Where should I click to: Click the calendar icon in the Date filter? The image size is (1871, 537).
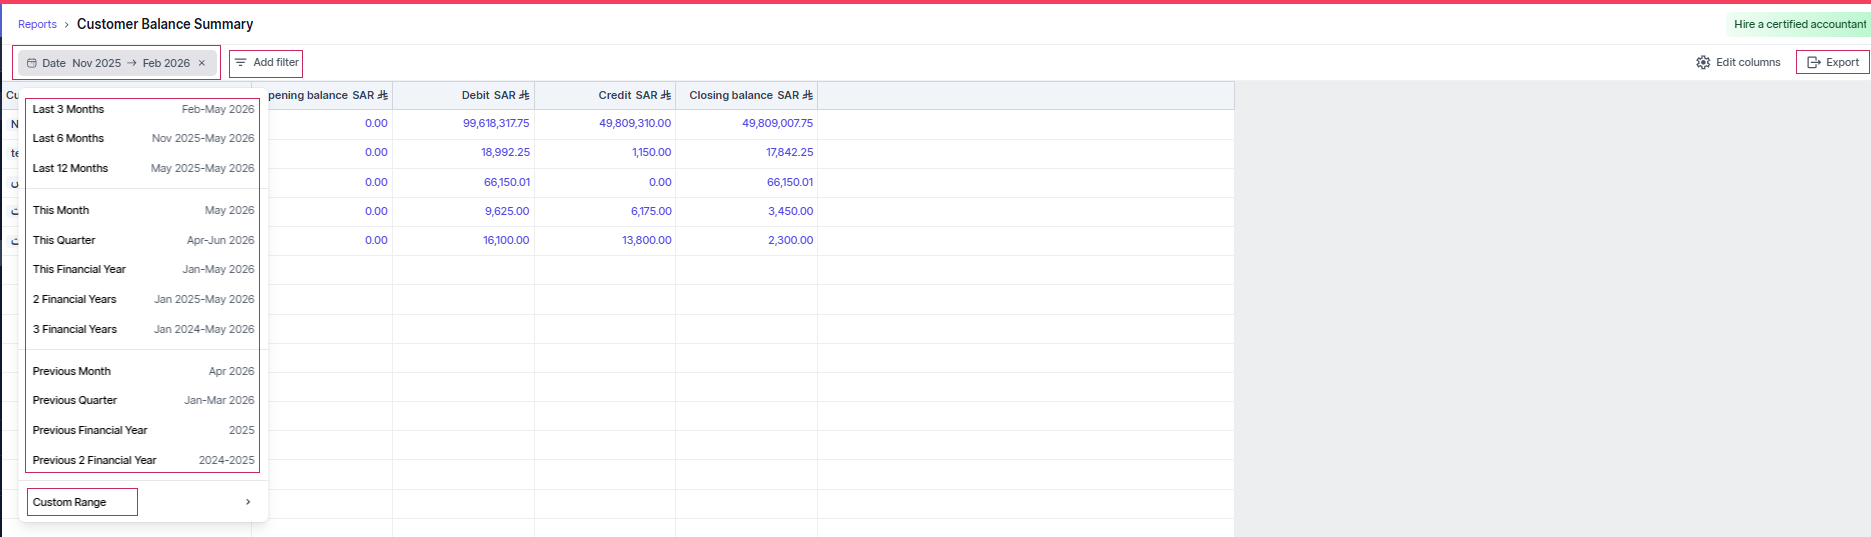point(32,63)
